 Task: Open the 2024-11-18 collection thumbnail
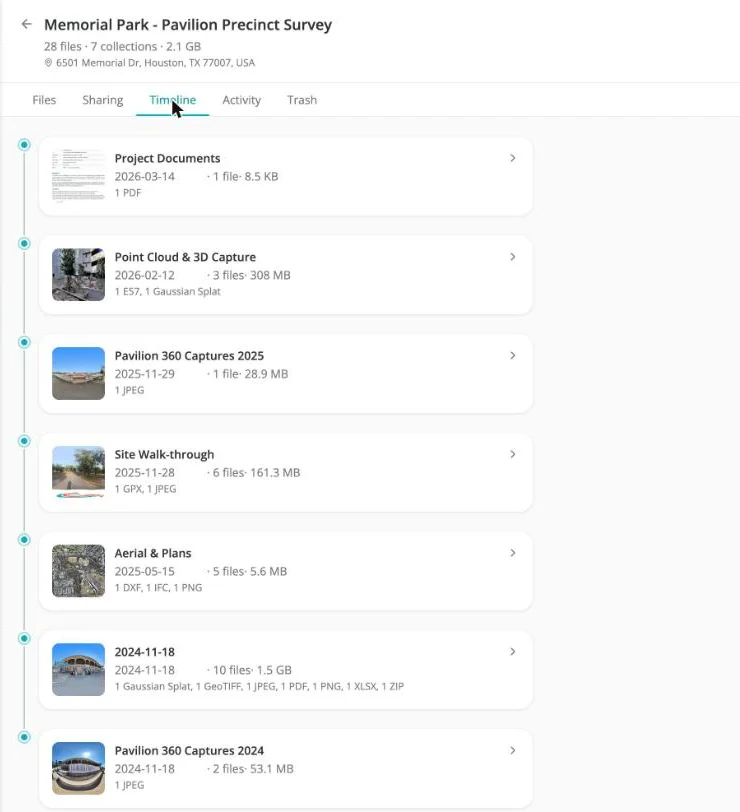[x=78, y=670]
